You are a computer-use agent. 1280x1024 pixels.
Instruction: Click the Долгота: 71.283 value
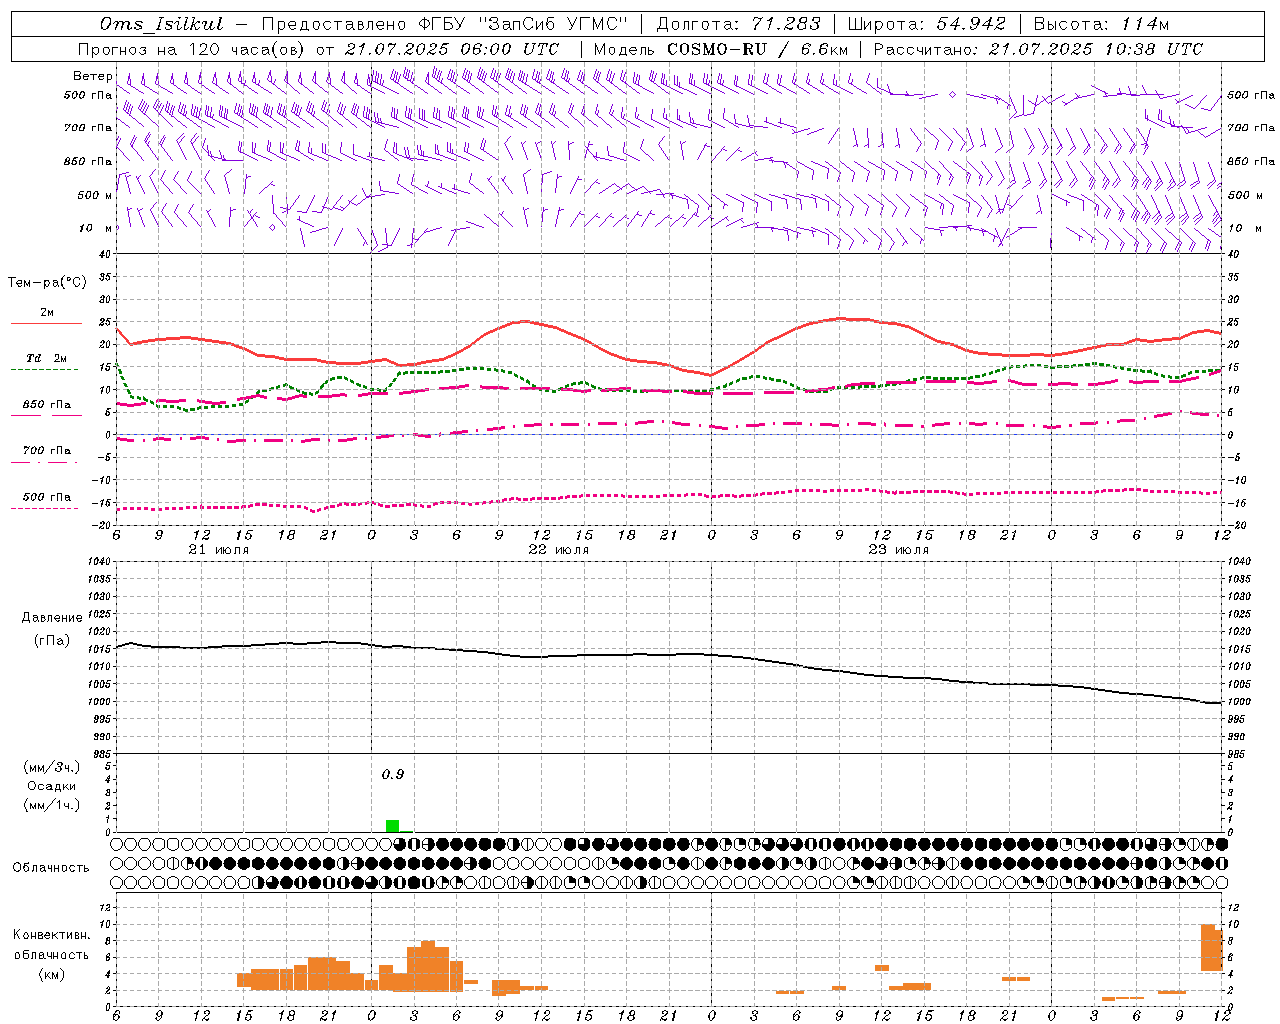738,24
